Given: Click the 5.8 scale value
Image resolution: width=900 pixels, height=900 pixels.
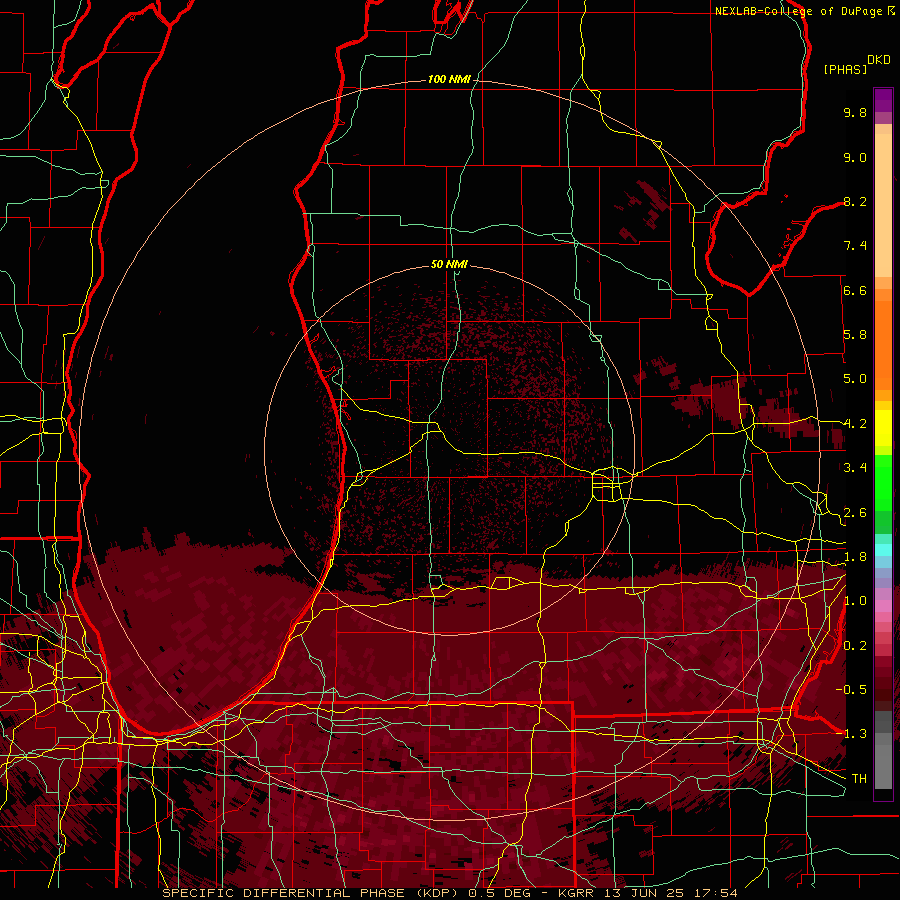Looking at the screenshot, I should point(855,335).
